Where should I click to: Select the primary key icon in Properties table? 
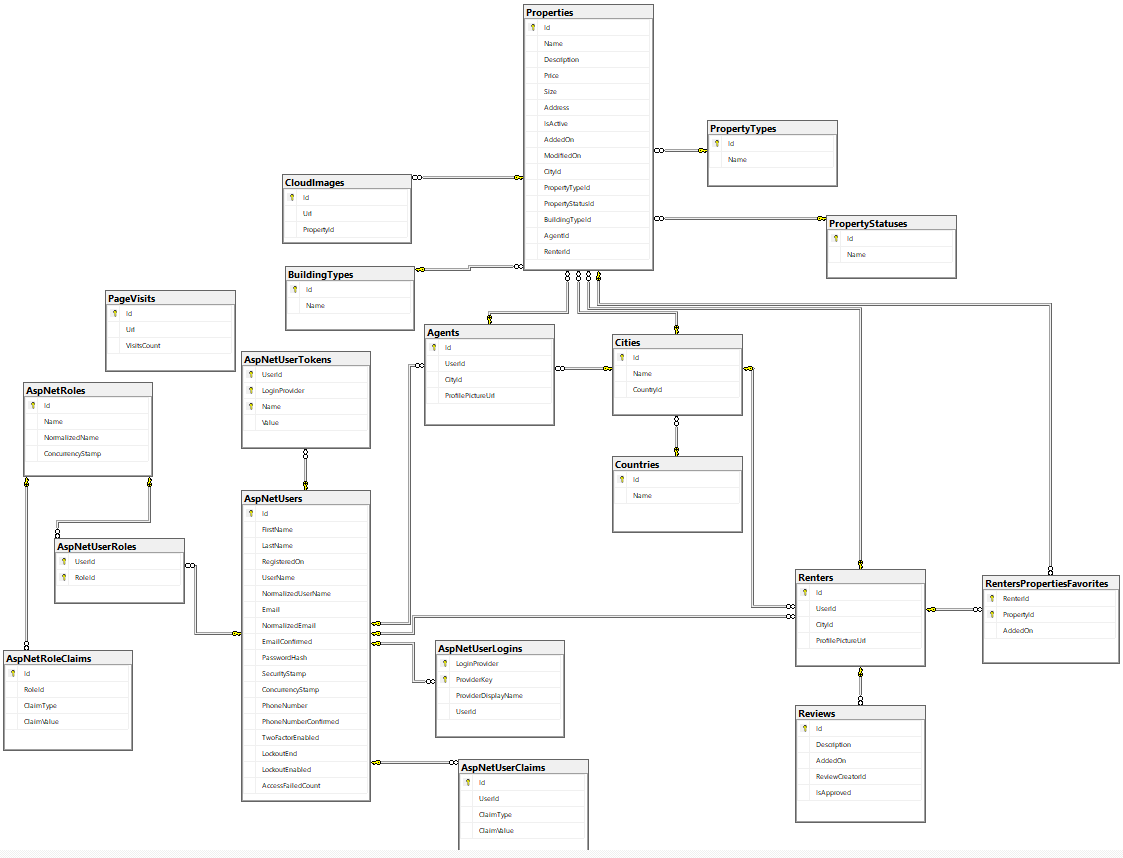click(535, 27)
